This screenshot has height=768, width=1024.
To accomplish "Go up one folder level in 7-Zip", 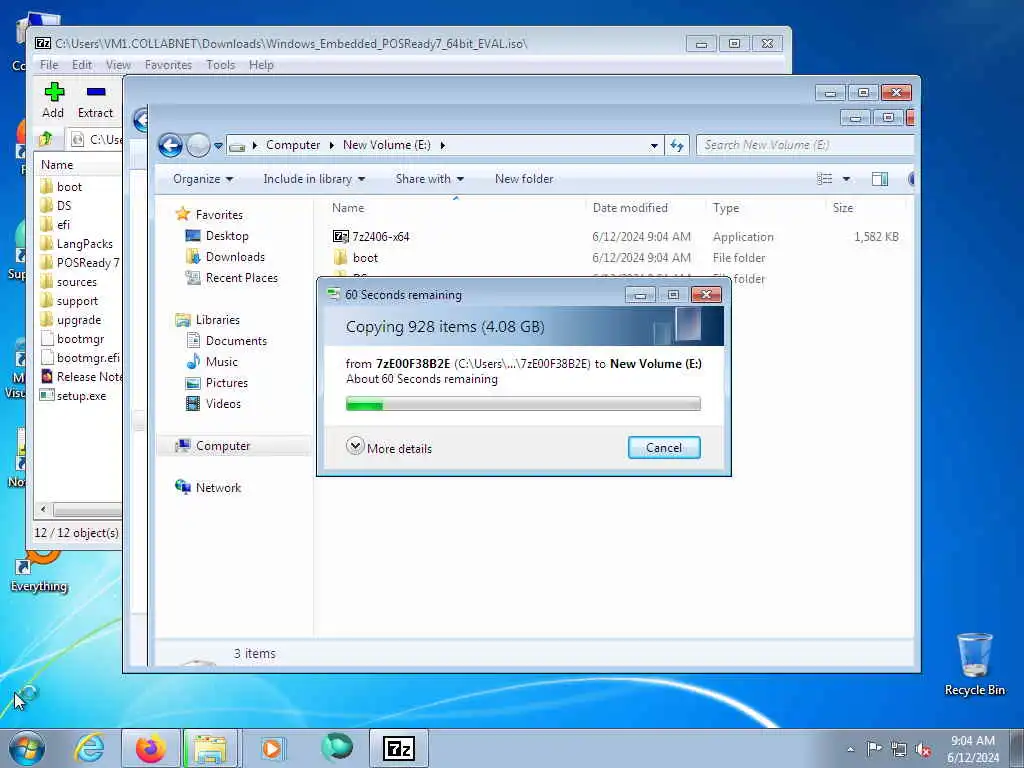I will pyautogui.click(x=46, y=139).
